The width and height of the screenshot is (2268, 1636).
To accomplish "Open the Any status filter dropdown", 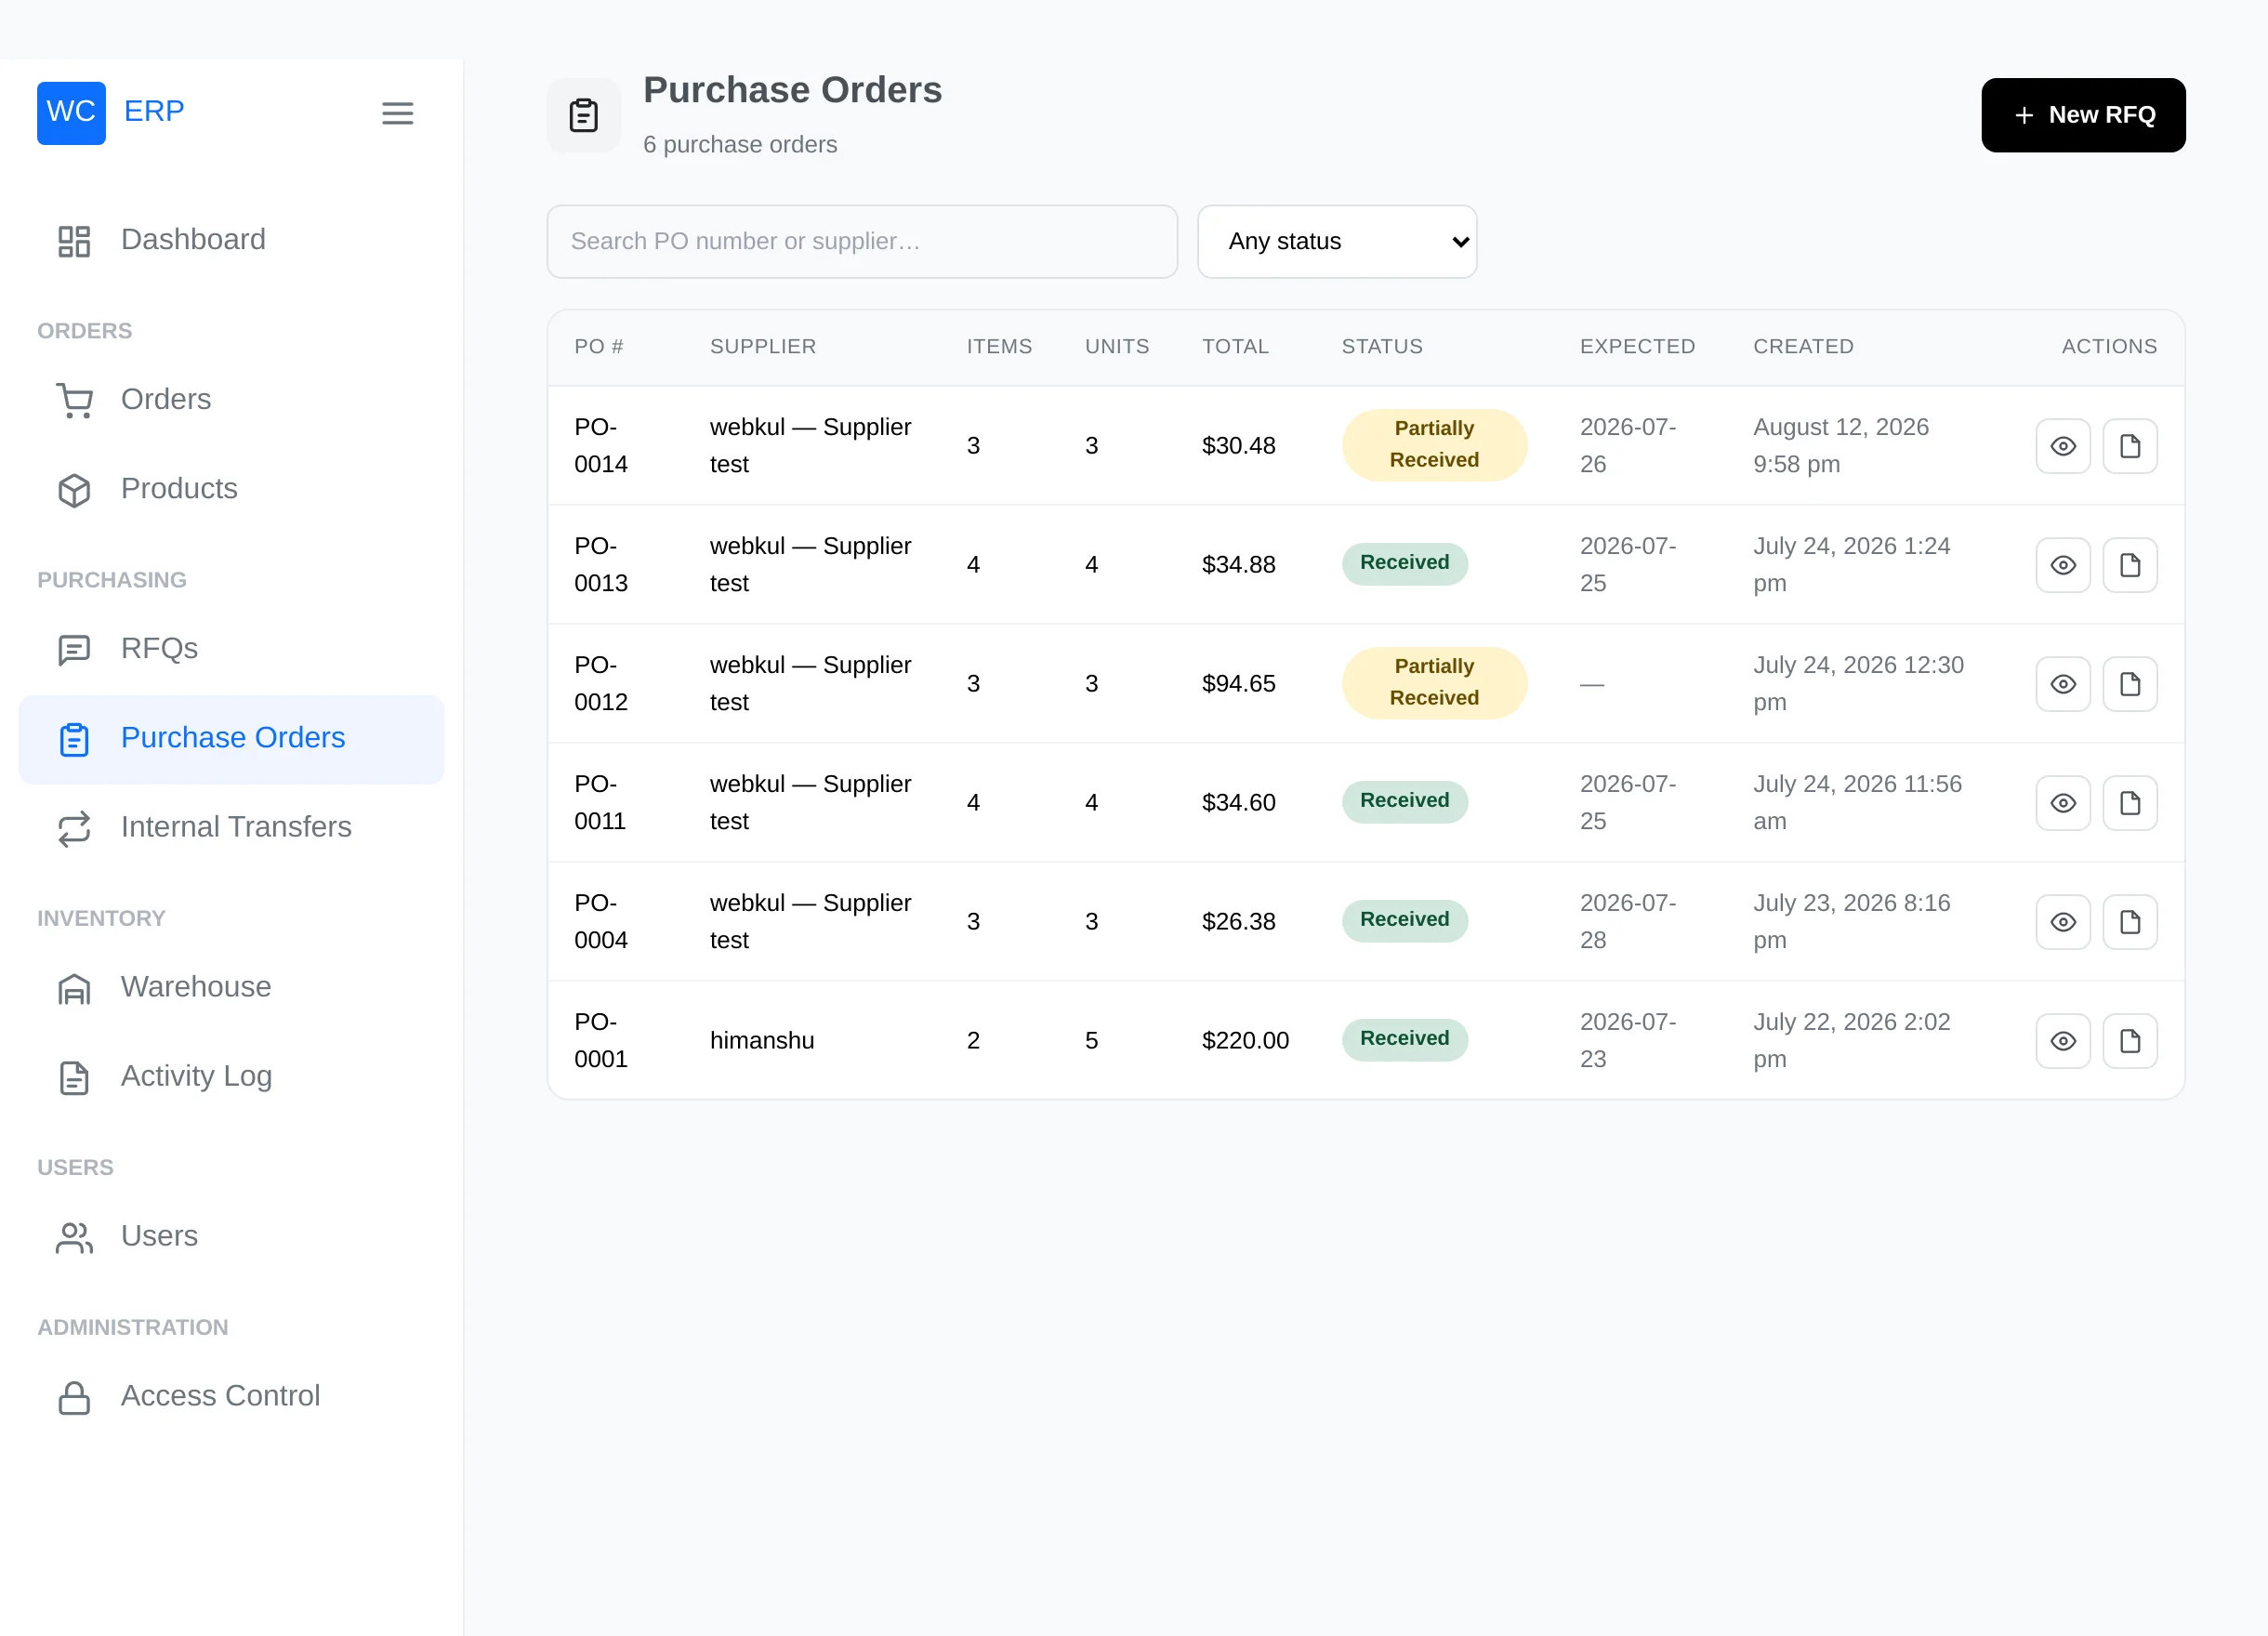I will (1337, 242).
